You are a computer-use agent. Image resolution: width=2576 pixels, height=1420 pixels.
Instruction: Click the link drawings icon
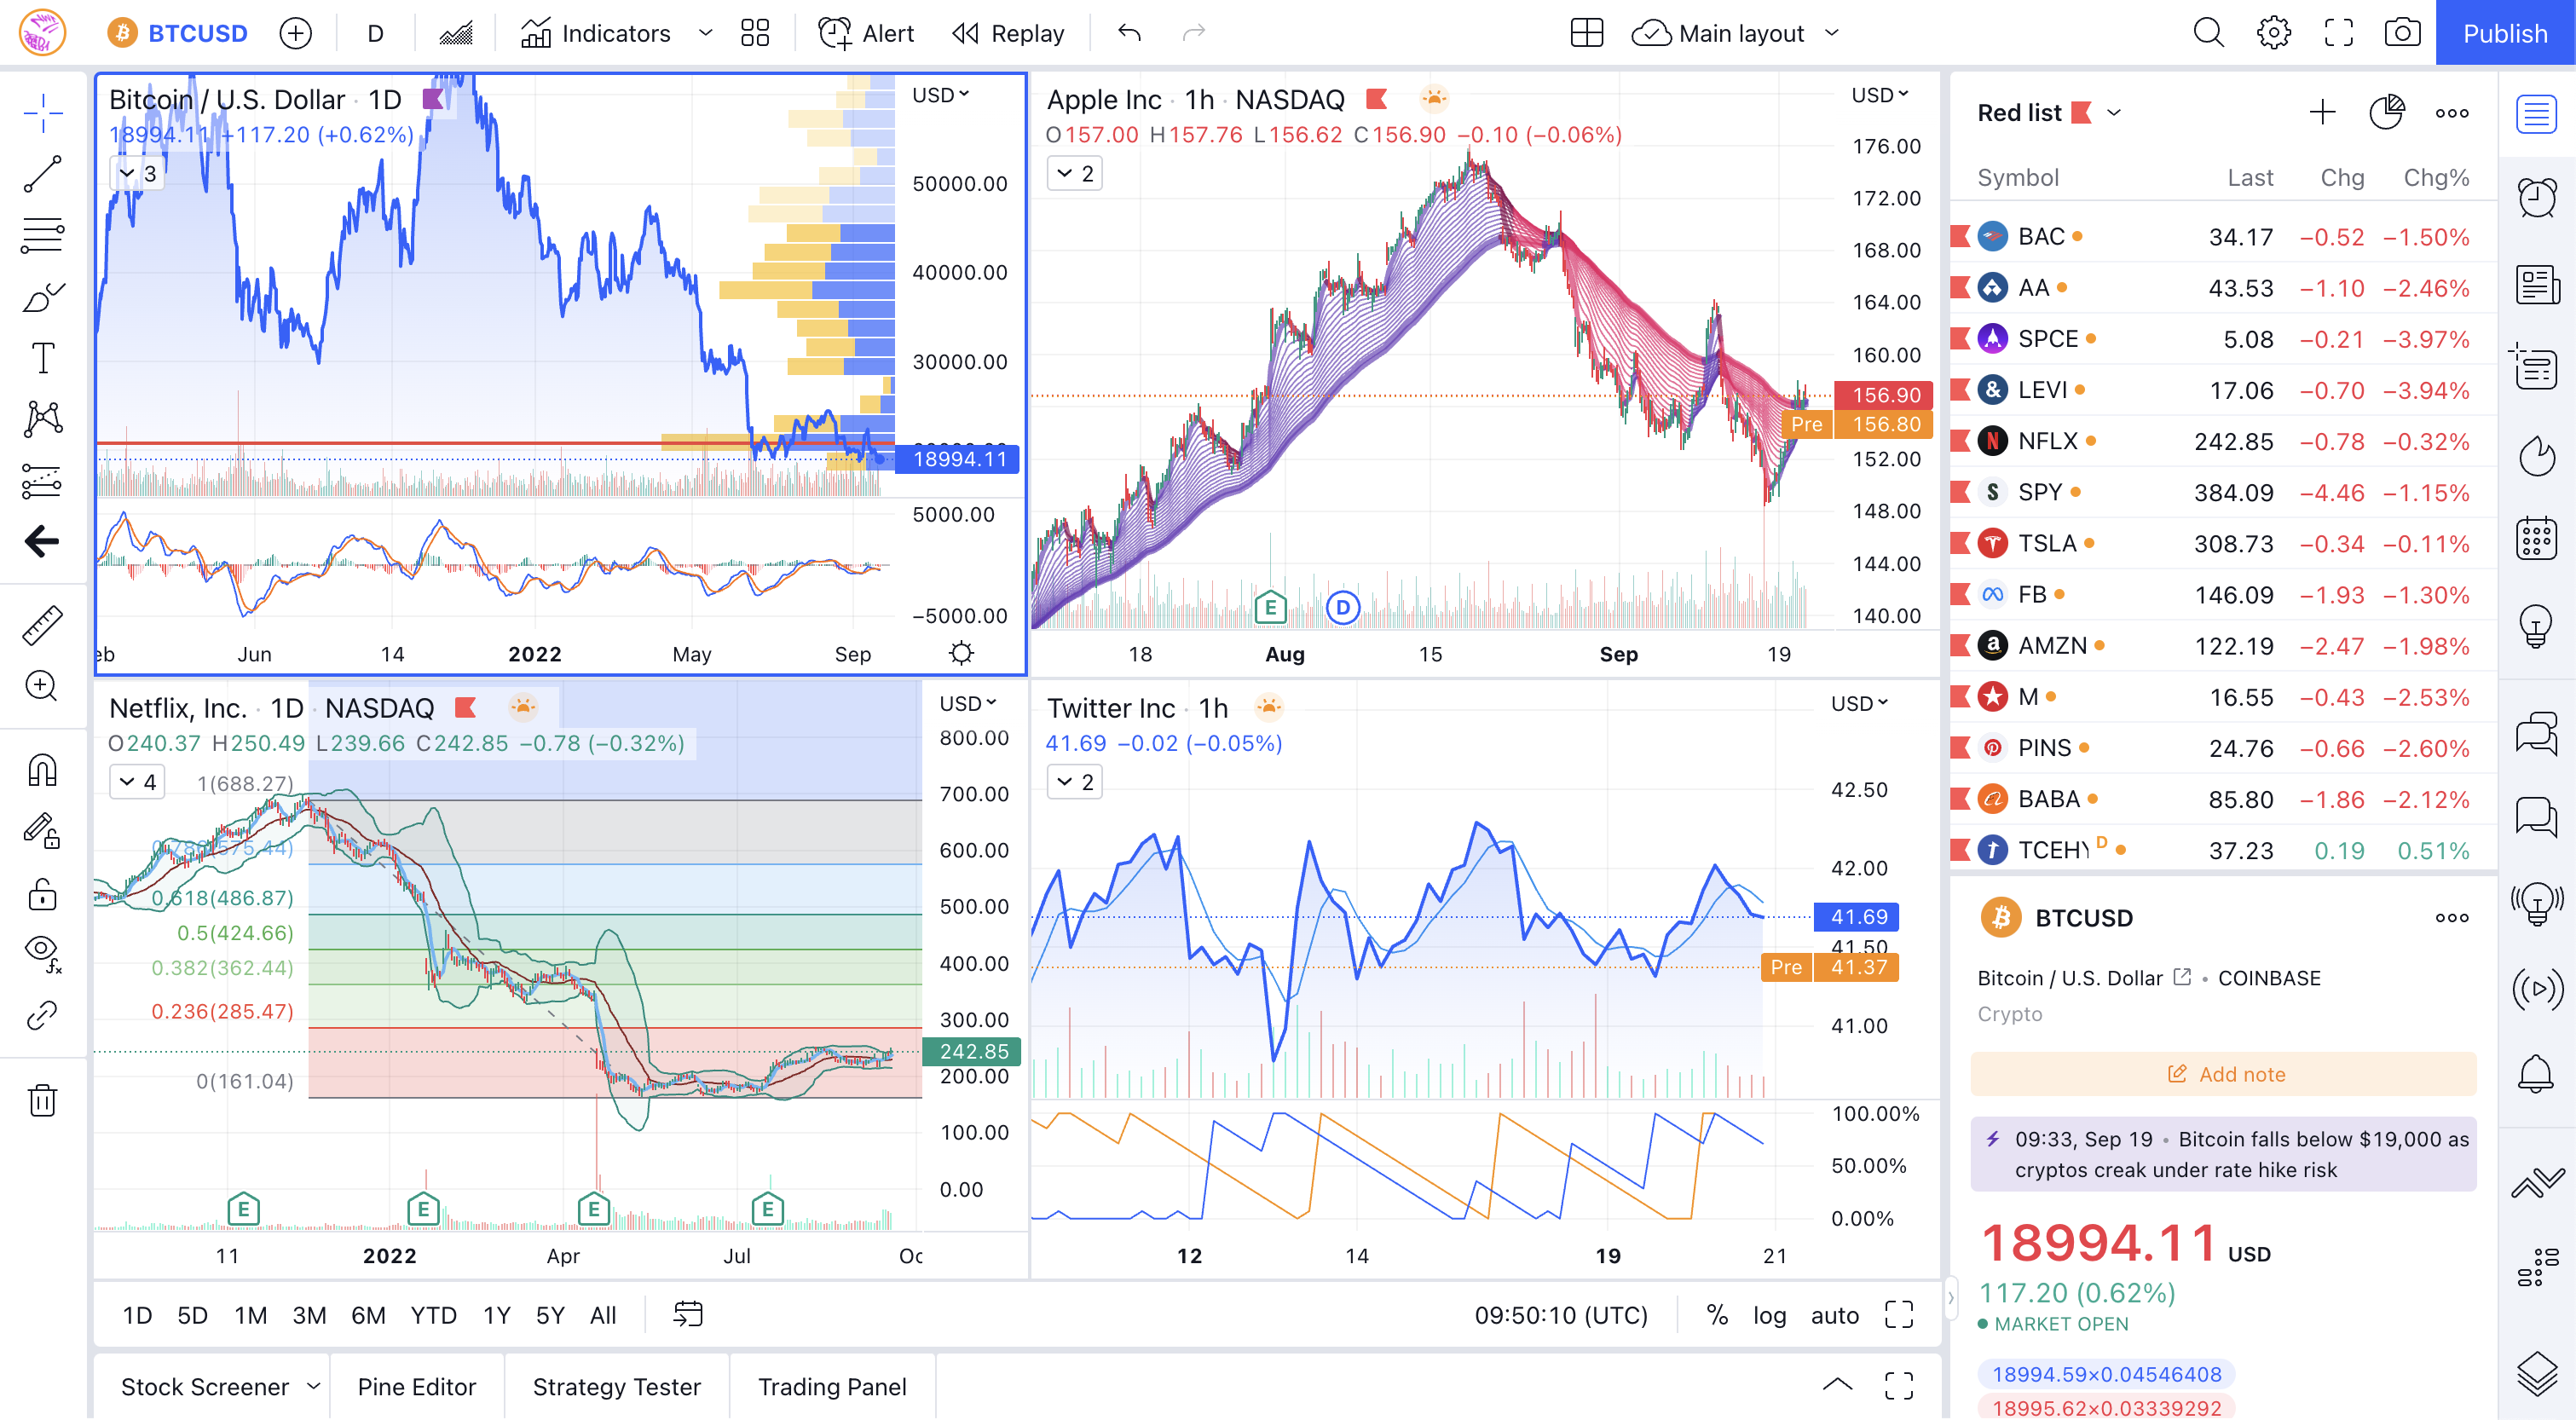pyautogui.click(x=43, y=1015)
